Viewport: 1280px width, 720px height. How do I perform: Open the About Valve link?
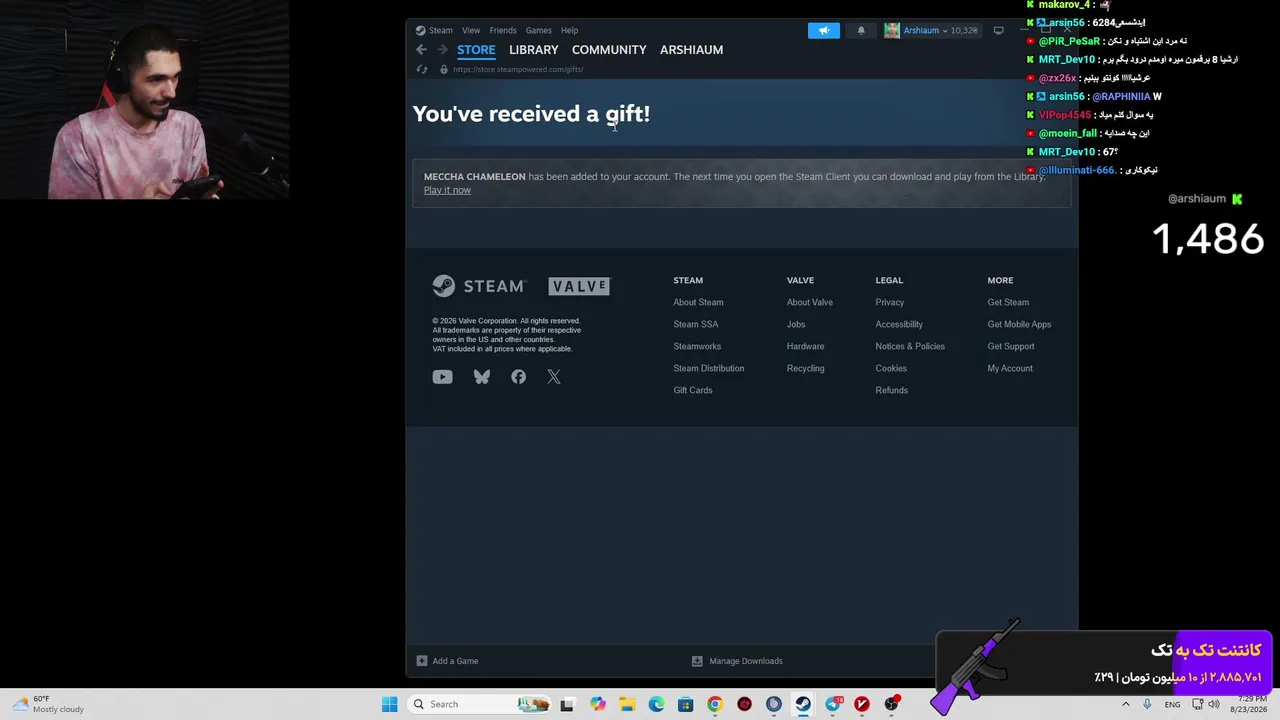tap(810, 302)
